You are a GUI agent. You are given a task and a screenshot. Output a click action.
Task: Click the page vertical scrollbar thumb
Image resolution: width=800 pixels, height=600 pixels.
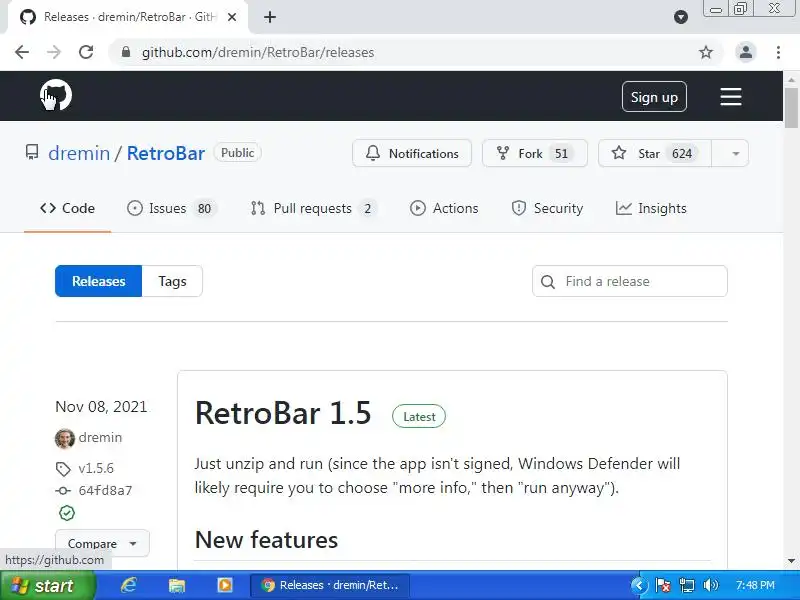(791, 108)
